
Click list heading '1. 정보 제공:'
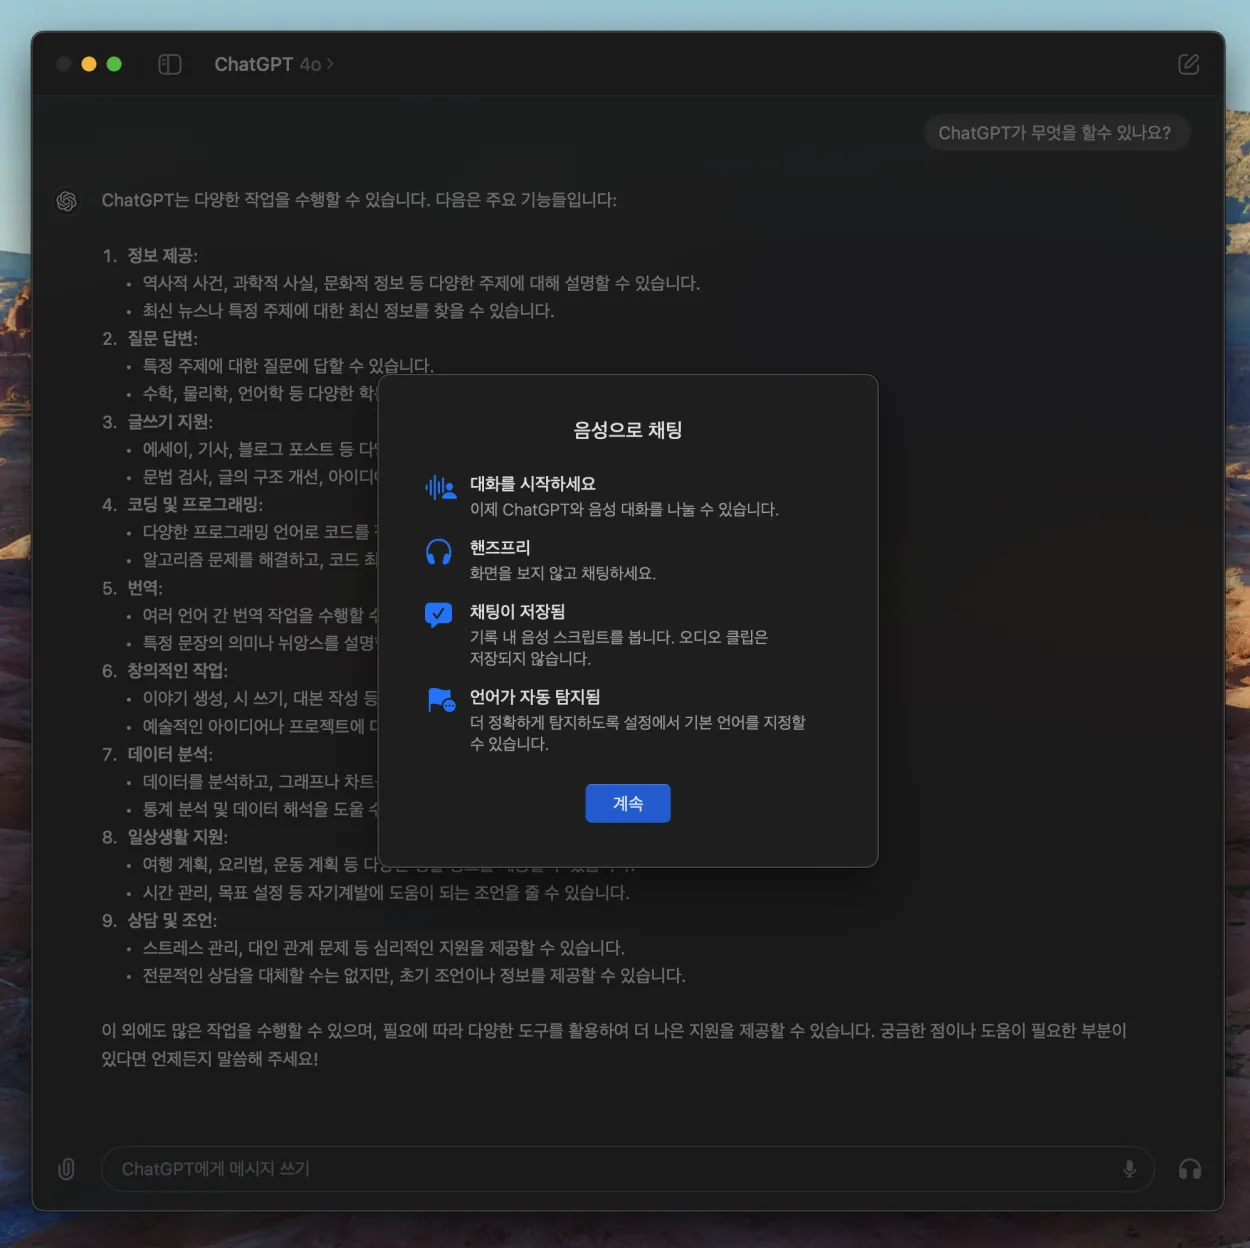pyautogui.click(x=151, y=256)
